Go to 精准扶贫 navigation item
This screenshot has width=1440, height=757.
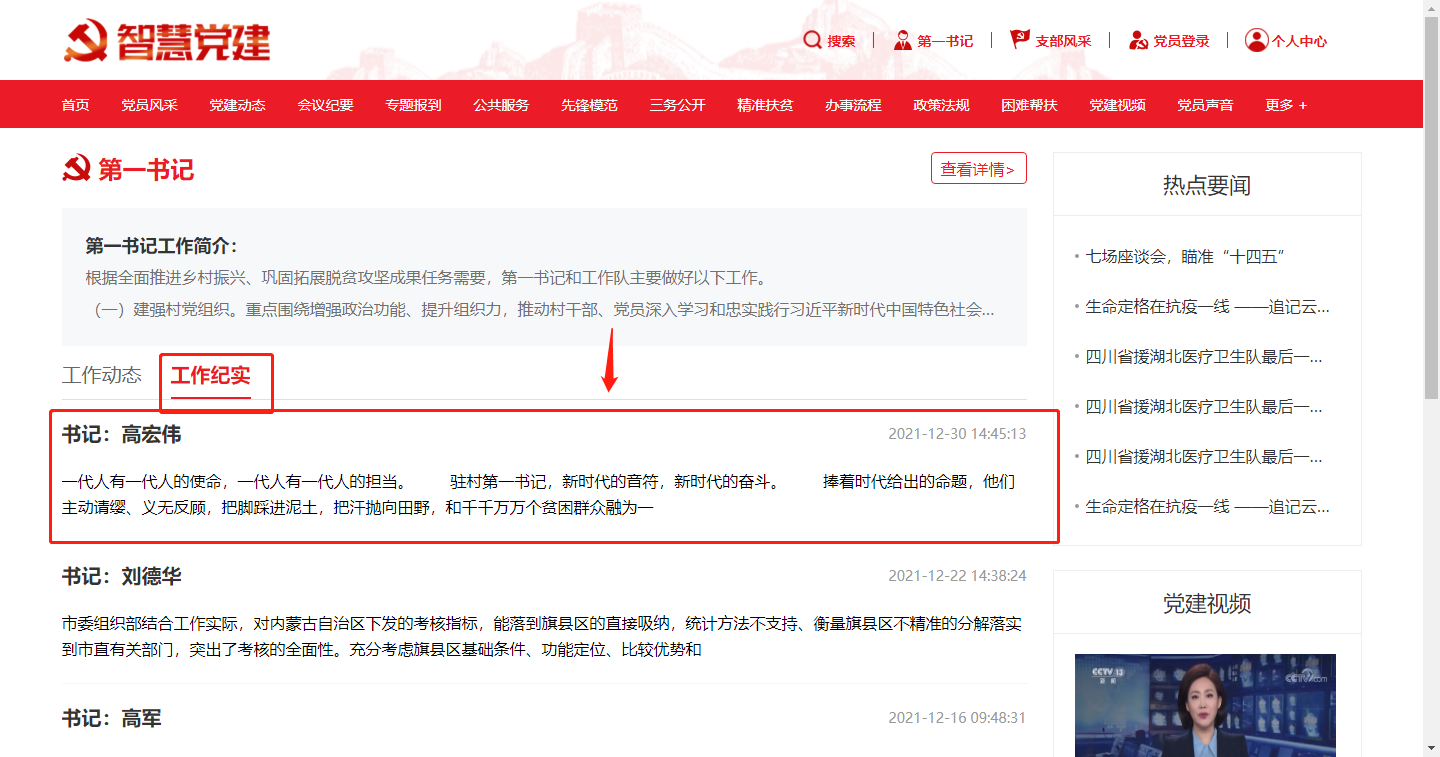765,105
